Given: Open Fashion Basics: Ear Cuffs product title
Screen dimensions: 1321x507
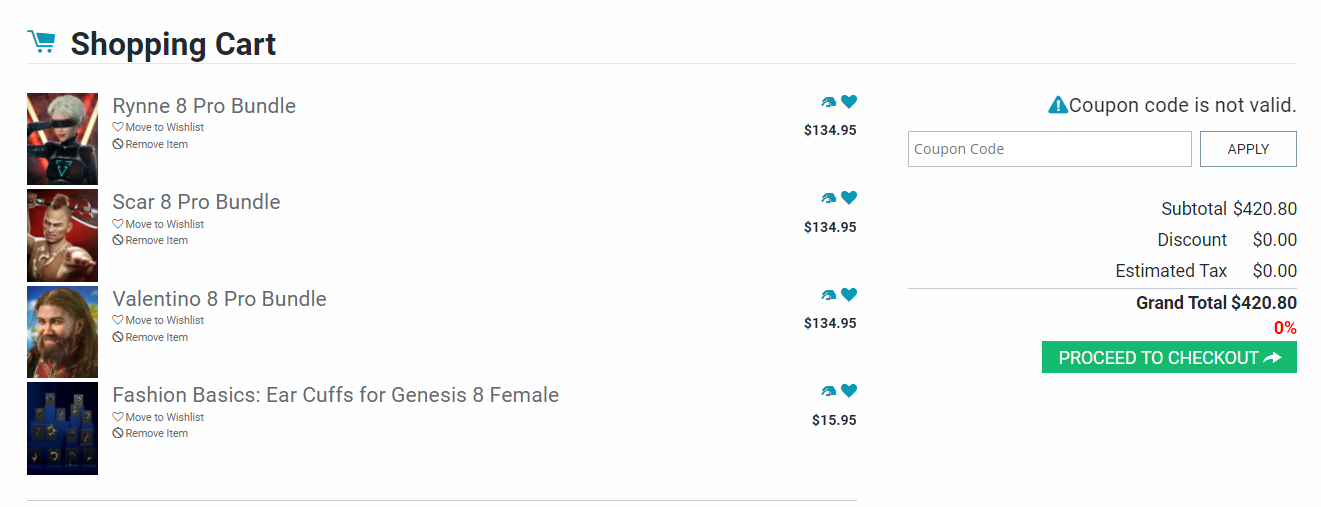Looking at the screenshot, I should coord(335,395).
